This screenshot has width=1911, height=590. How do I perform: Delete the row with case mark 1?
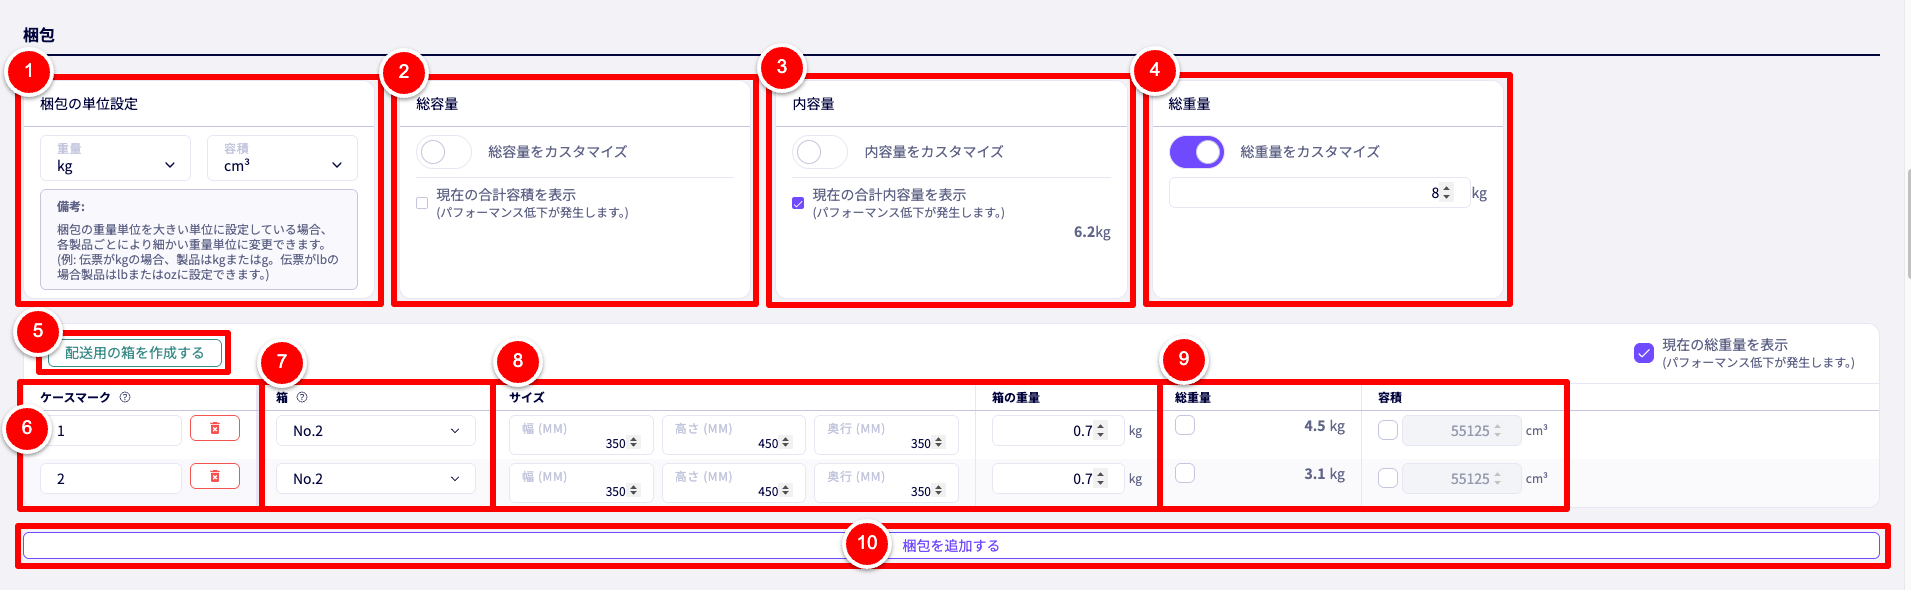[x=215, y=428]
